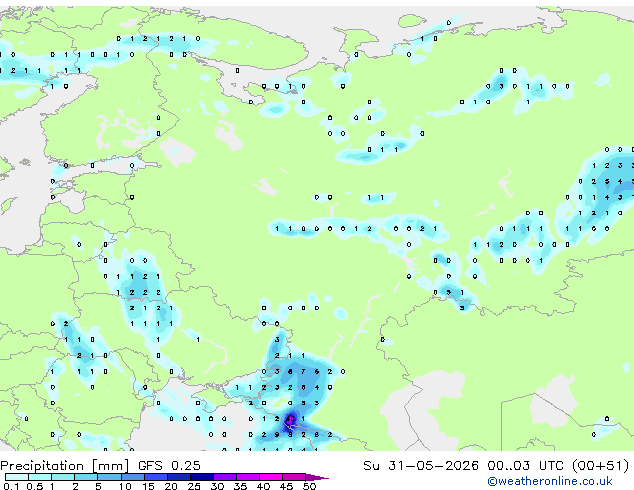Click the '30' legend scale label
Image resolution: width=634 pixels, height=490 pixels.
217,486
